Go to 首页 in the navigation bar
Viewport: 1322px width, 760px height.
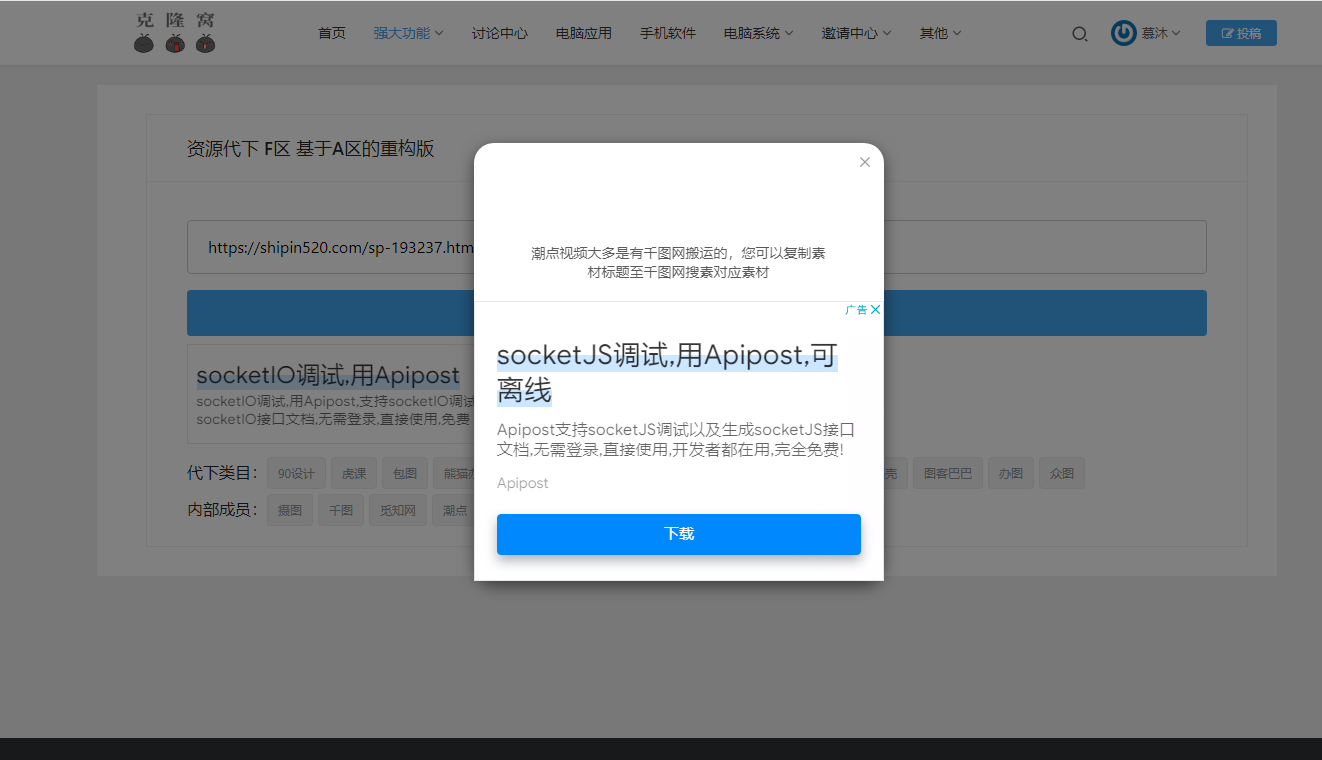pos(332,33)
